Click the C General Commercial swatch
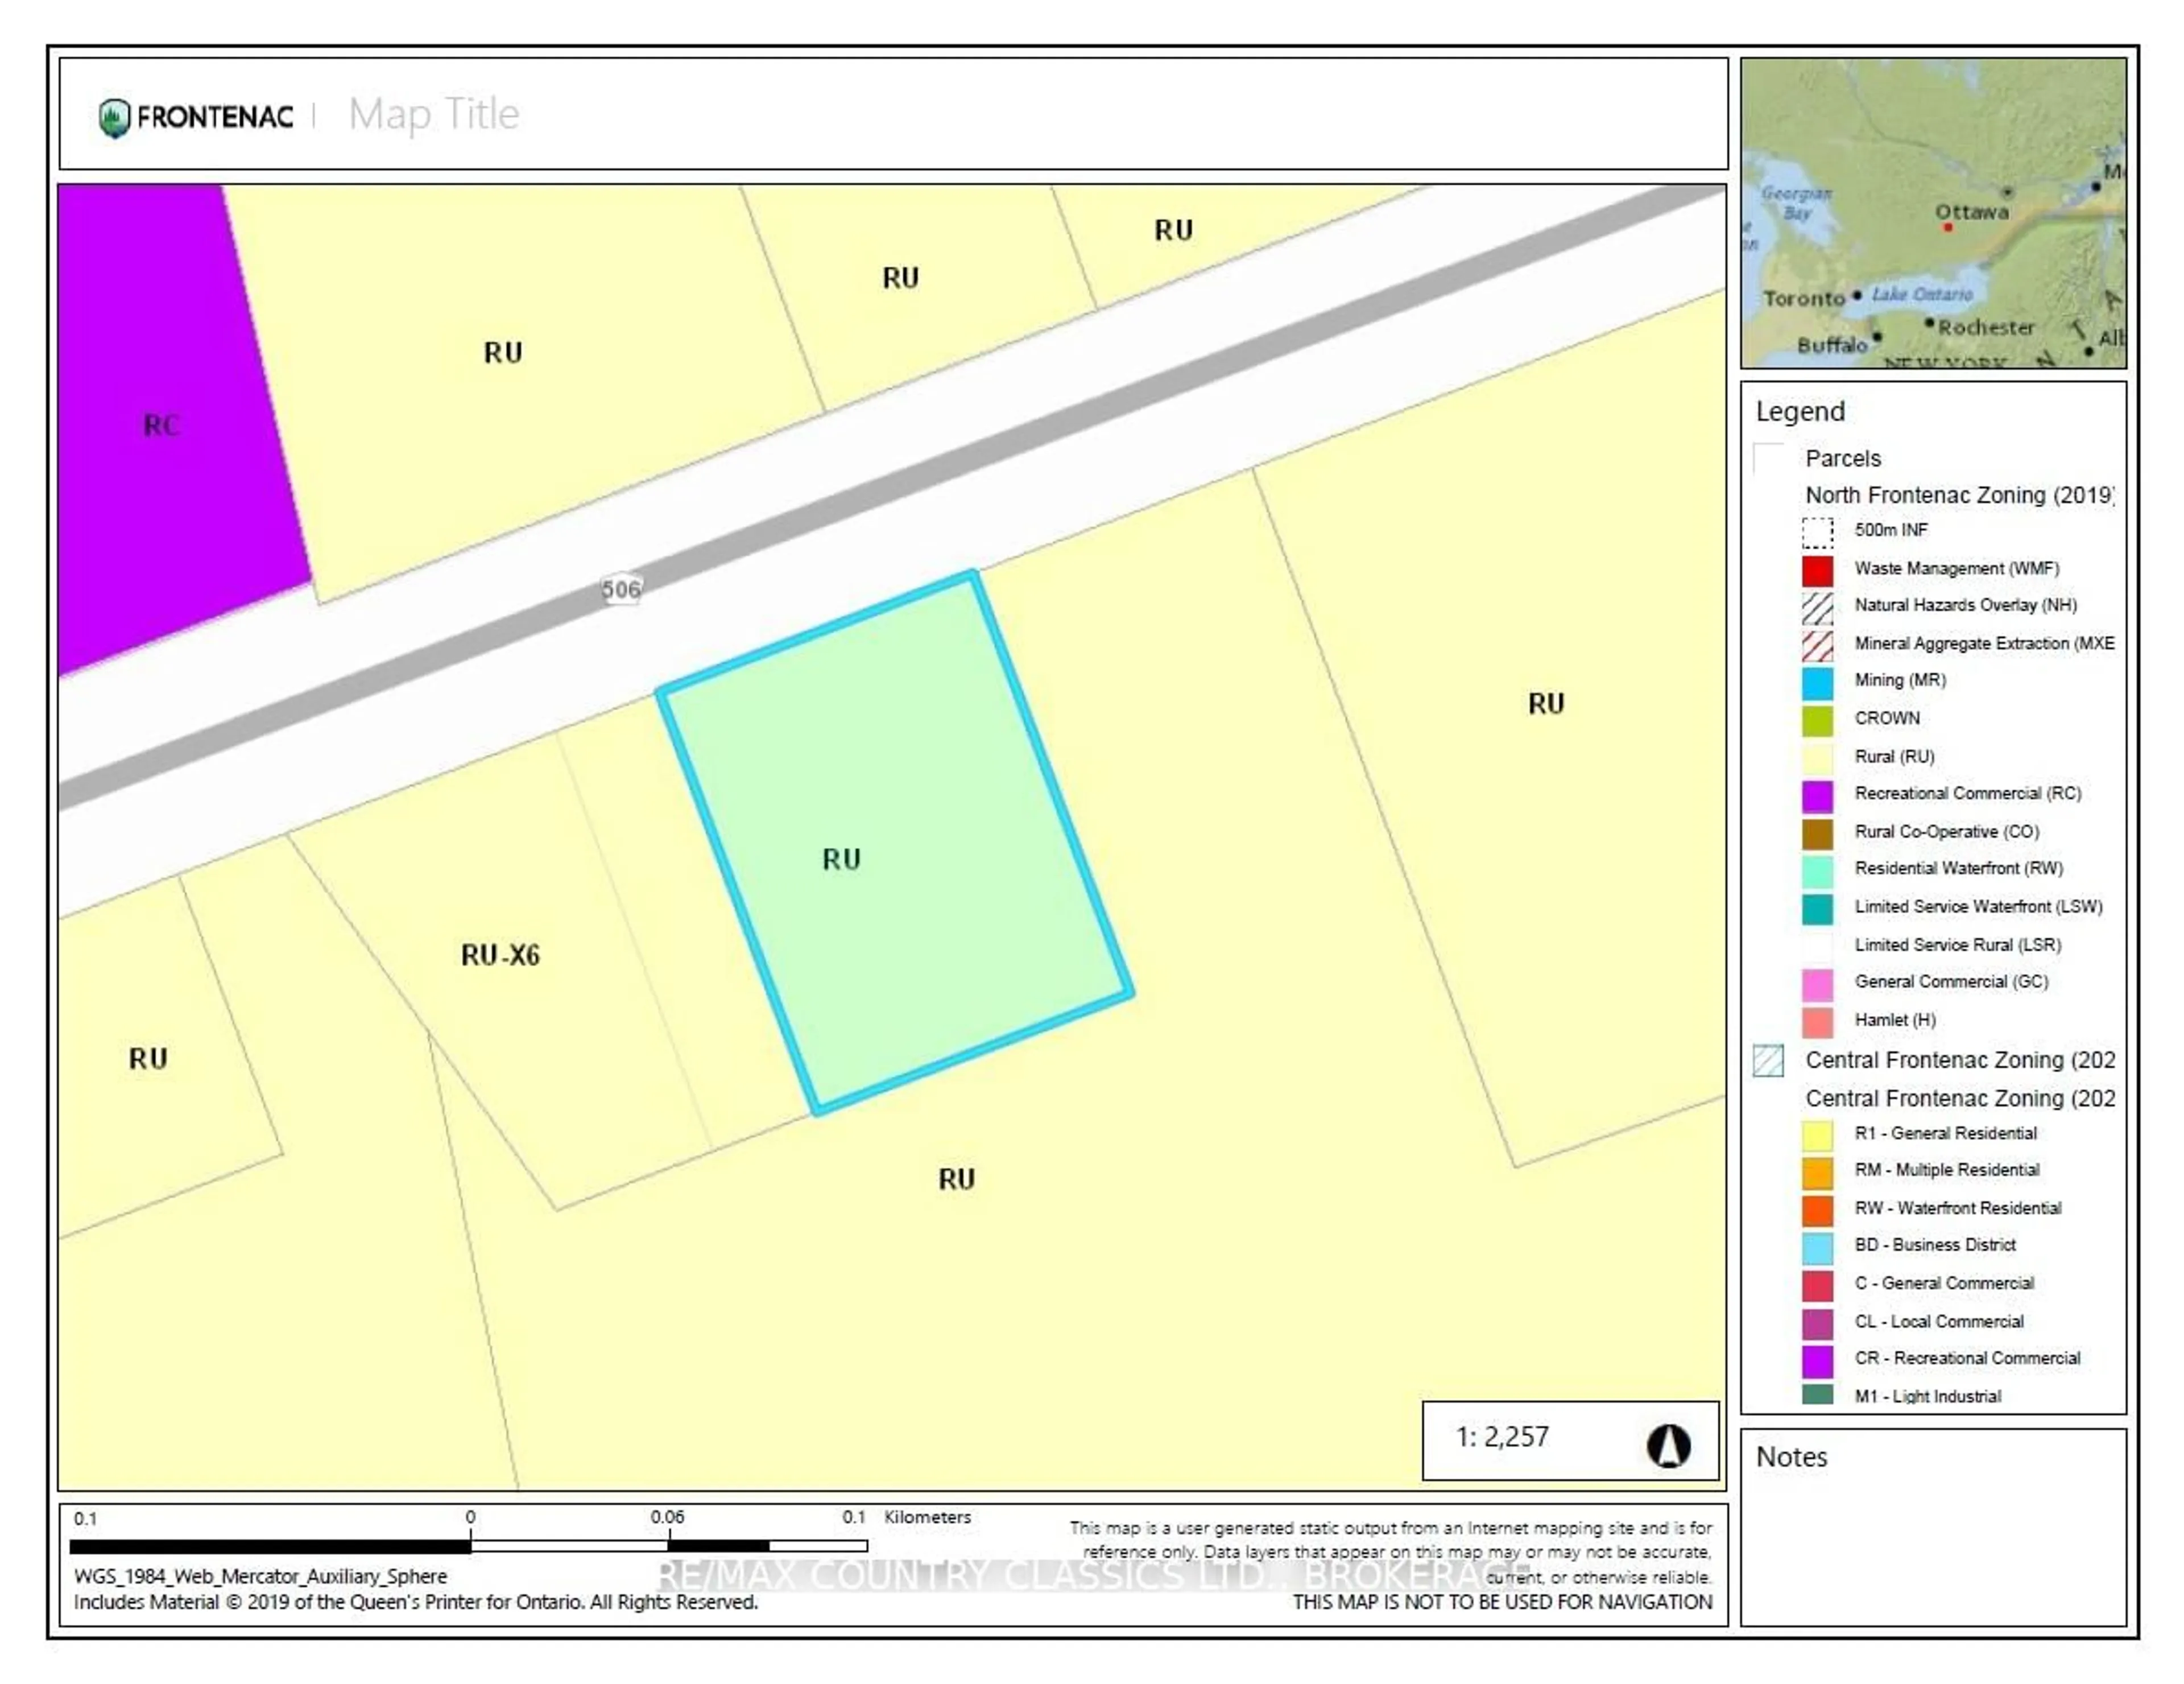Image resolution: width=2184 pixels, height=1684 pixels. pyautogui.click(x=1817, y=1285)
